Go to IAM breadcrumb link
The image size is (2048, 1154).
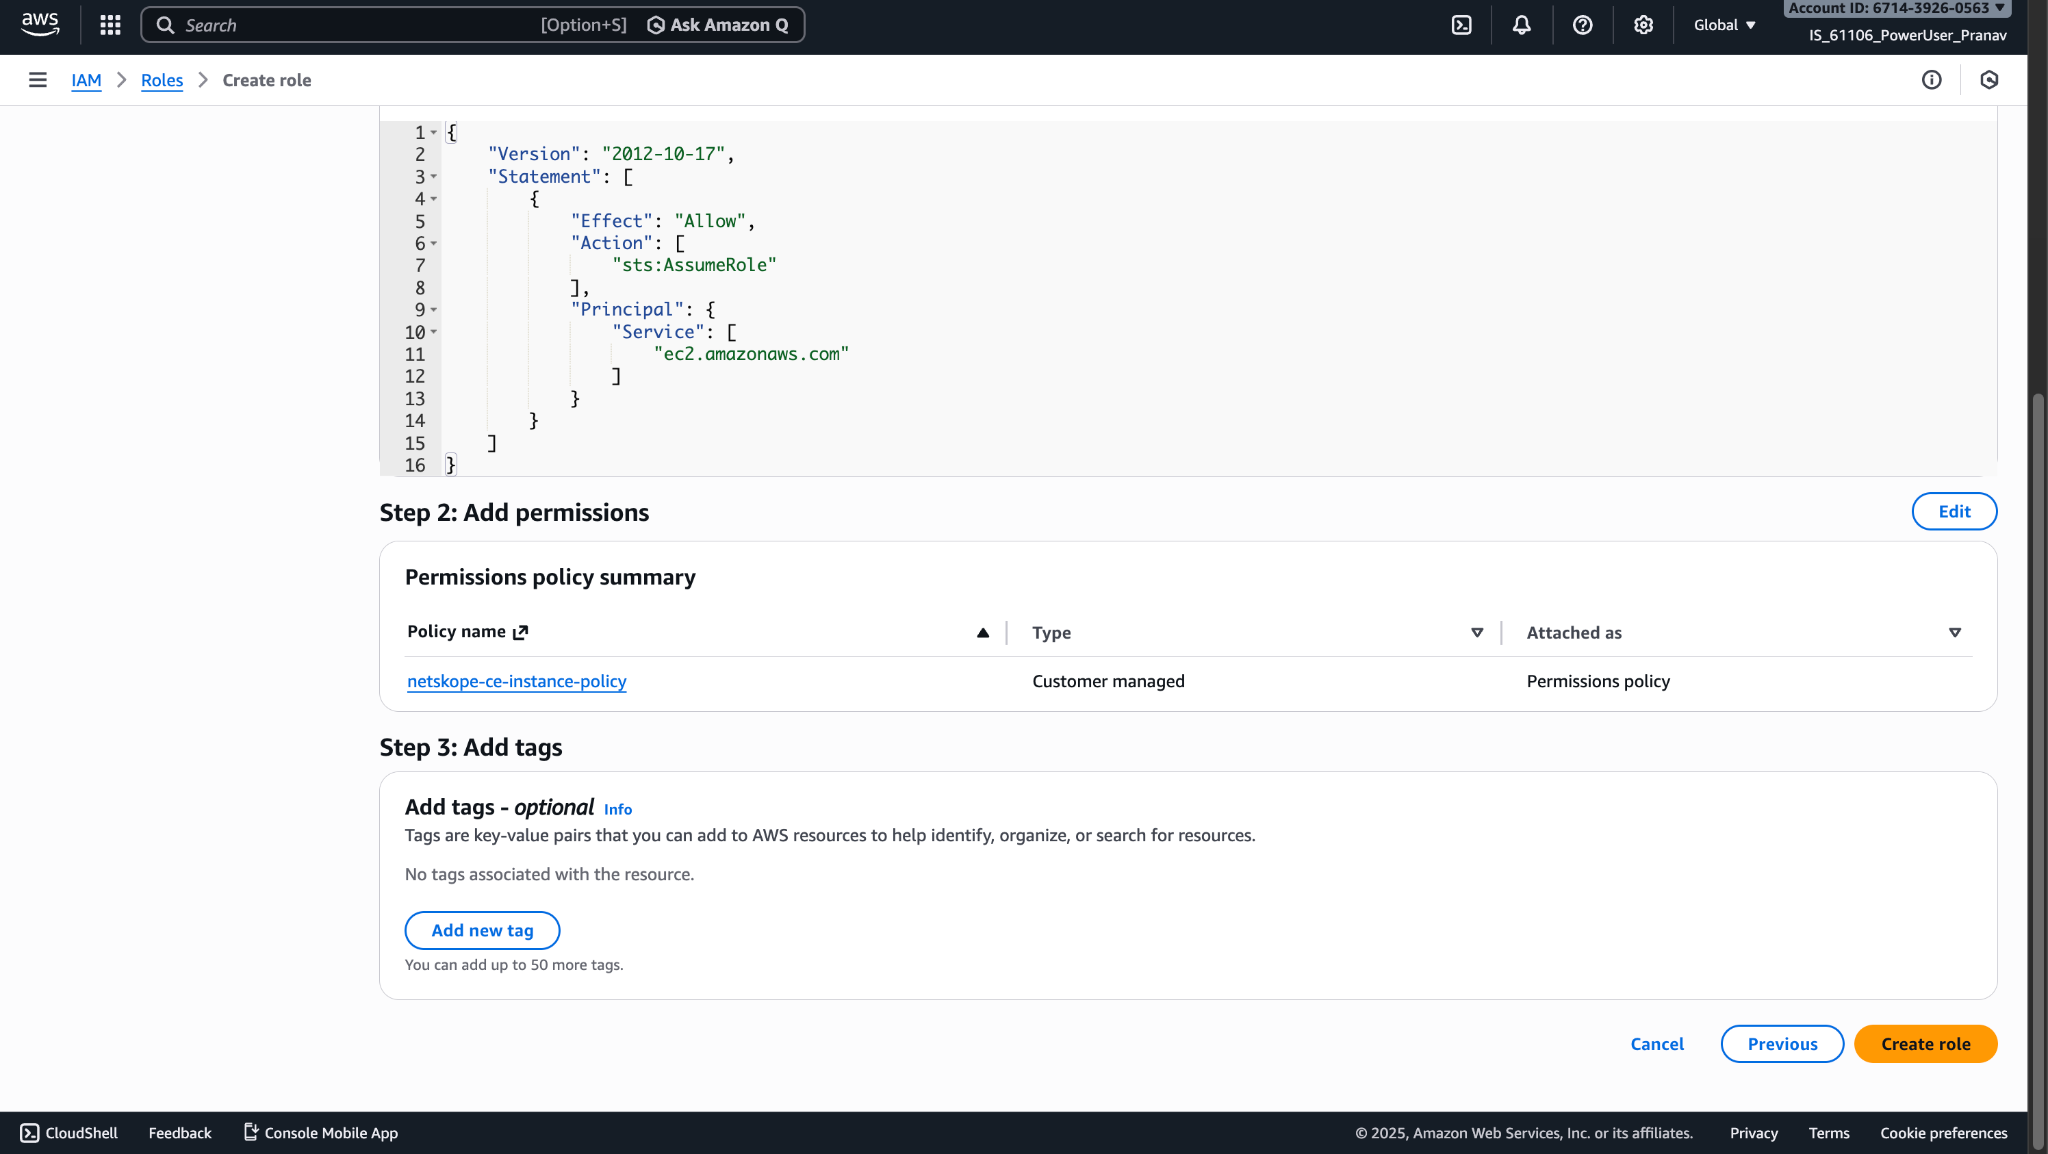86,80
